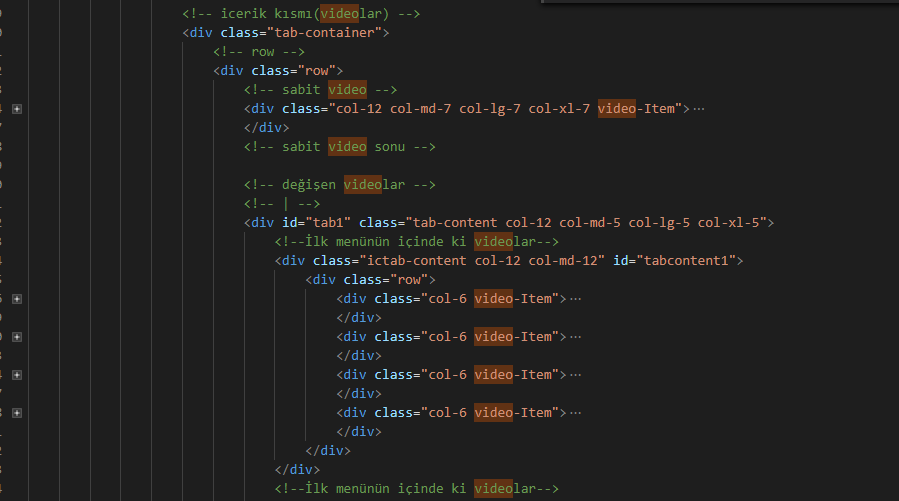The height and width of the screenshot is (501, 899).
Task: Click the "değişen videolar" comment
Action: tap(340, 185)
